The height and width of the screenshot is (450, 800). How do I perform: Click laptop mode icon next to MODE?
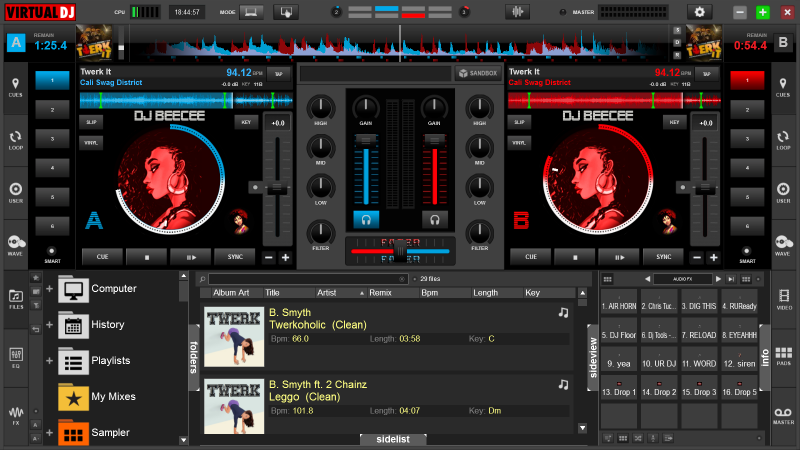pyautogui.click(x=251, y=12)
